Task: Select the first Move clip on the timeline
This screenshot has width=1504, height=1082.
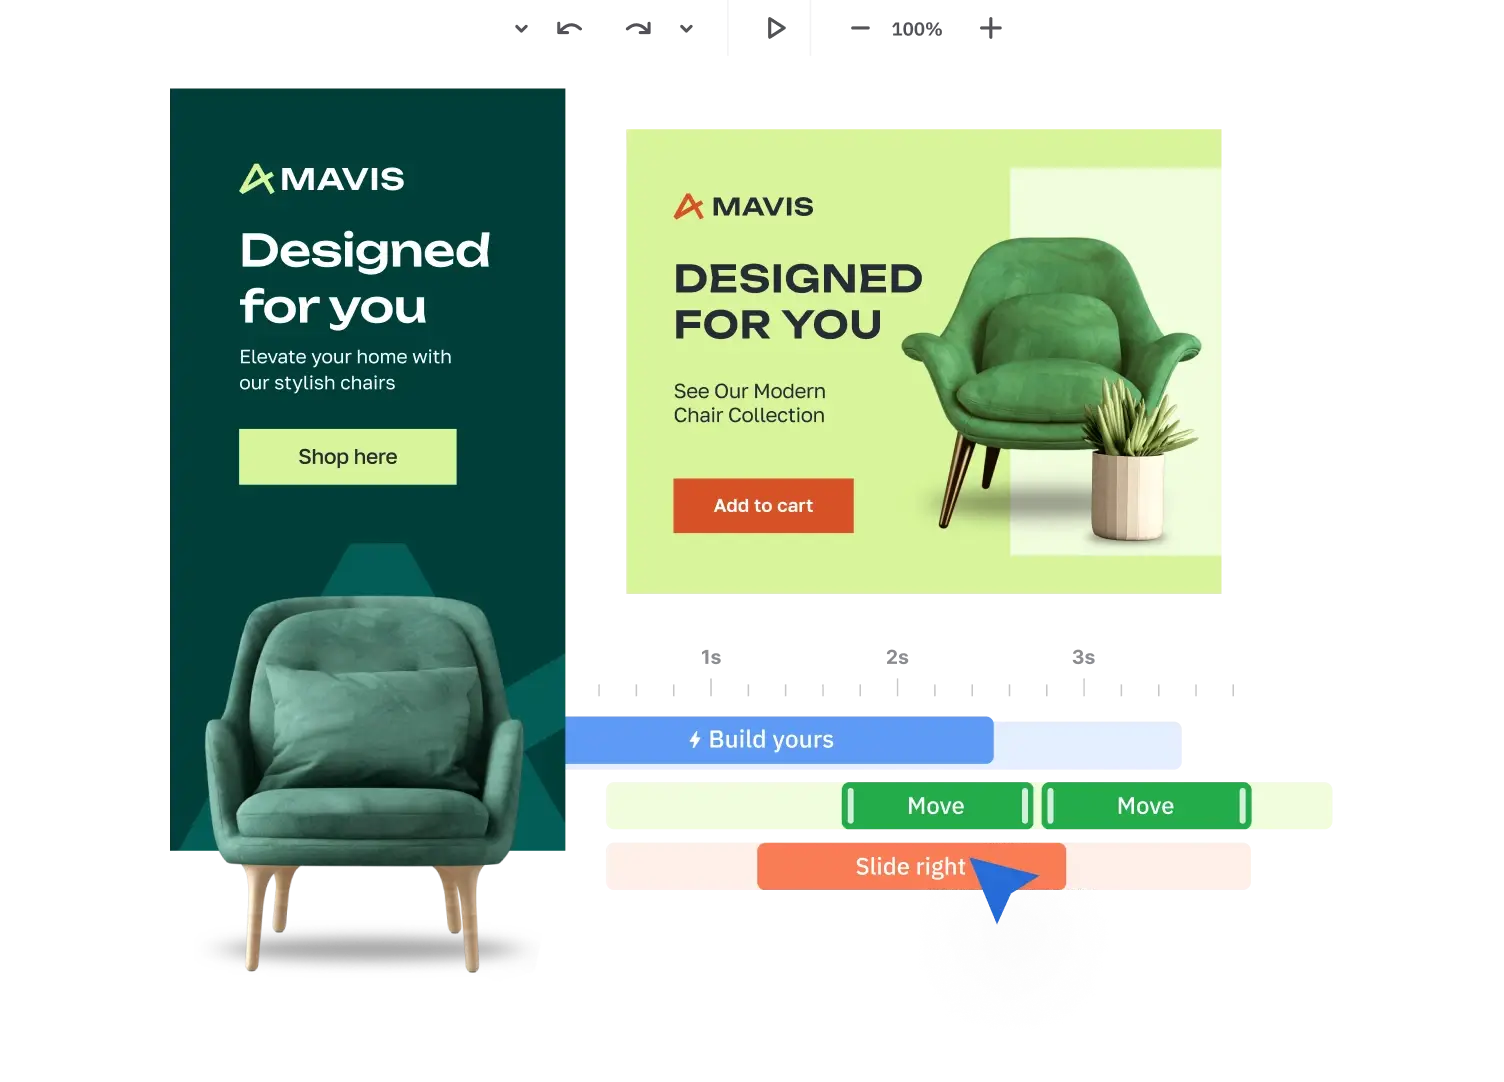Action: (935, 805)
